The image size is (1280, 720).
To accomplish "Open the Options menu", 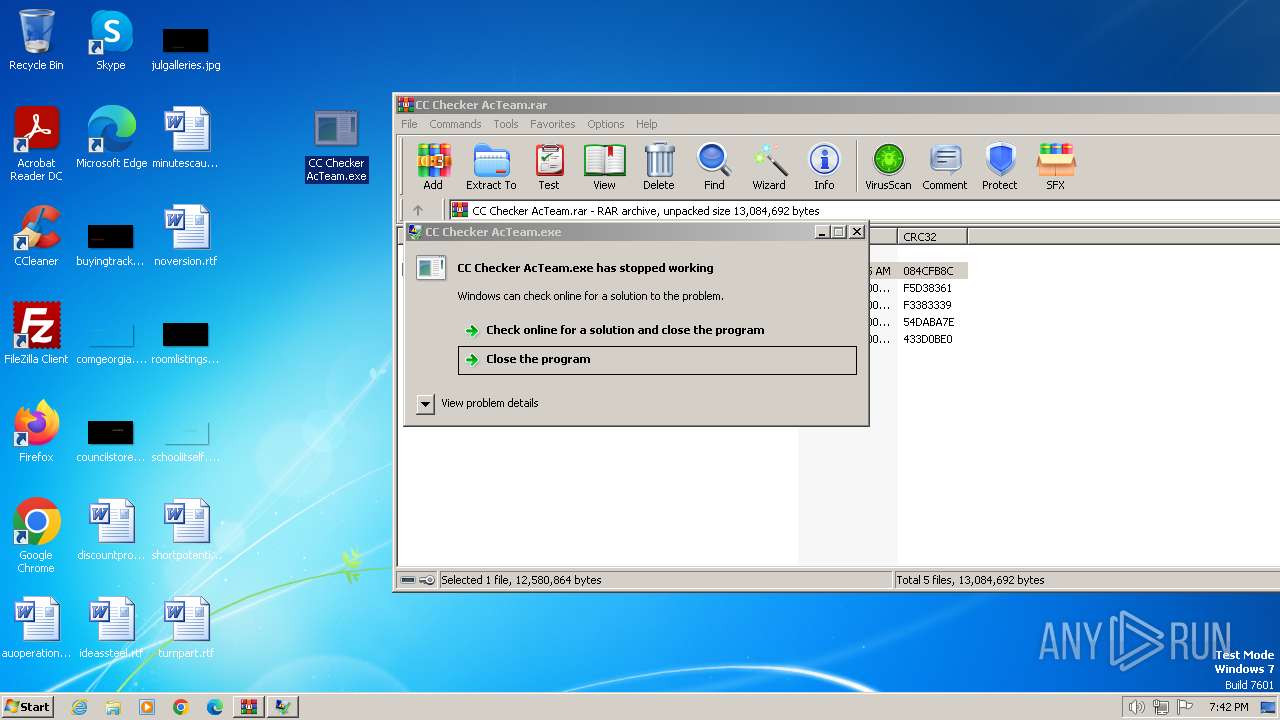I will pyautogui.click(x=606, y=124).
